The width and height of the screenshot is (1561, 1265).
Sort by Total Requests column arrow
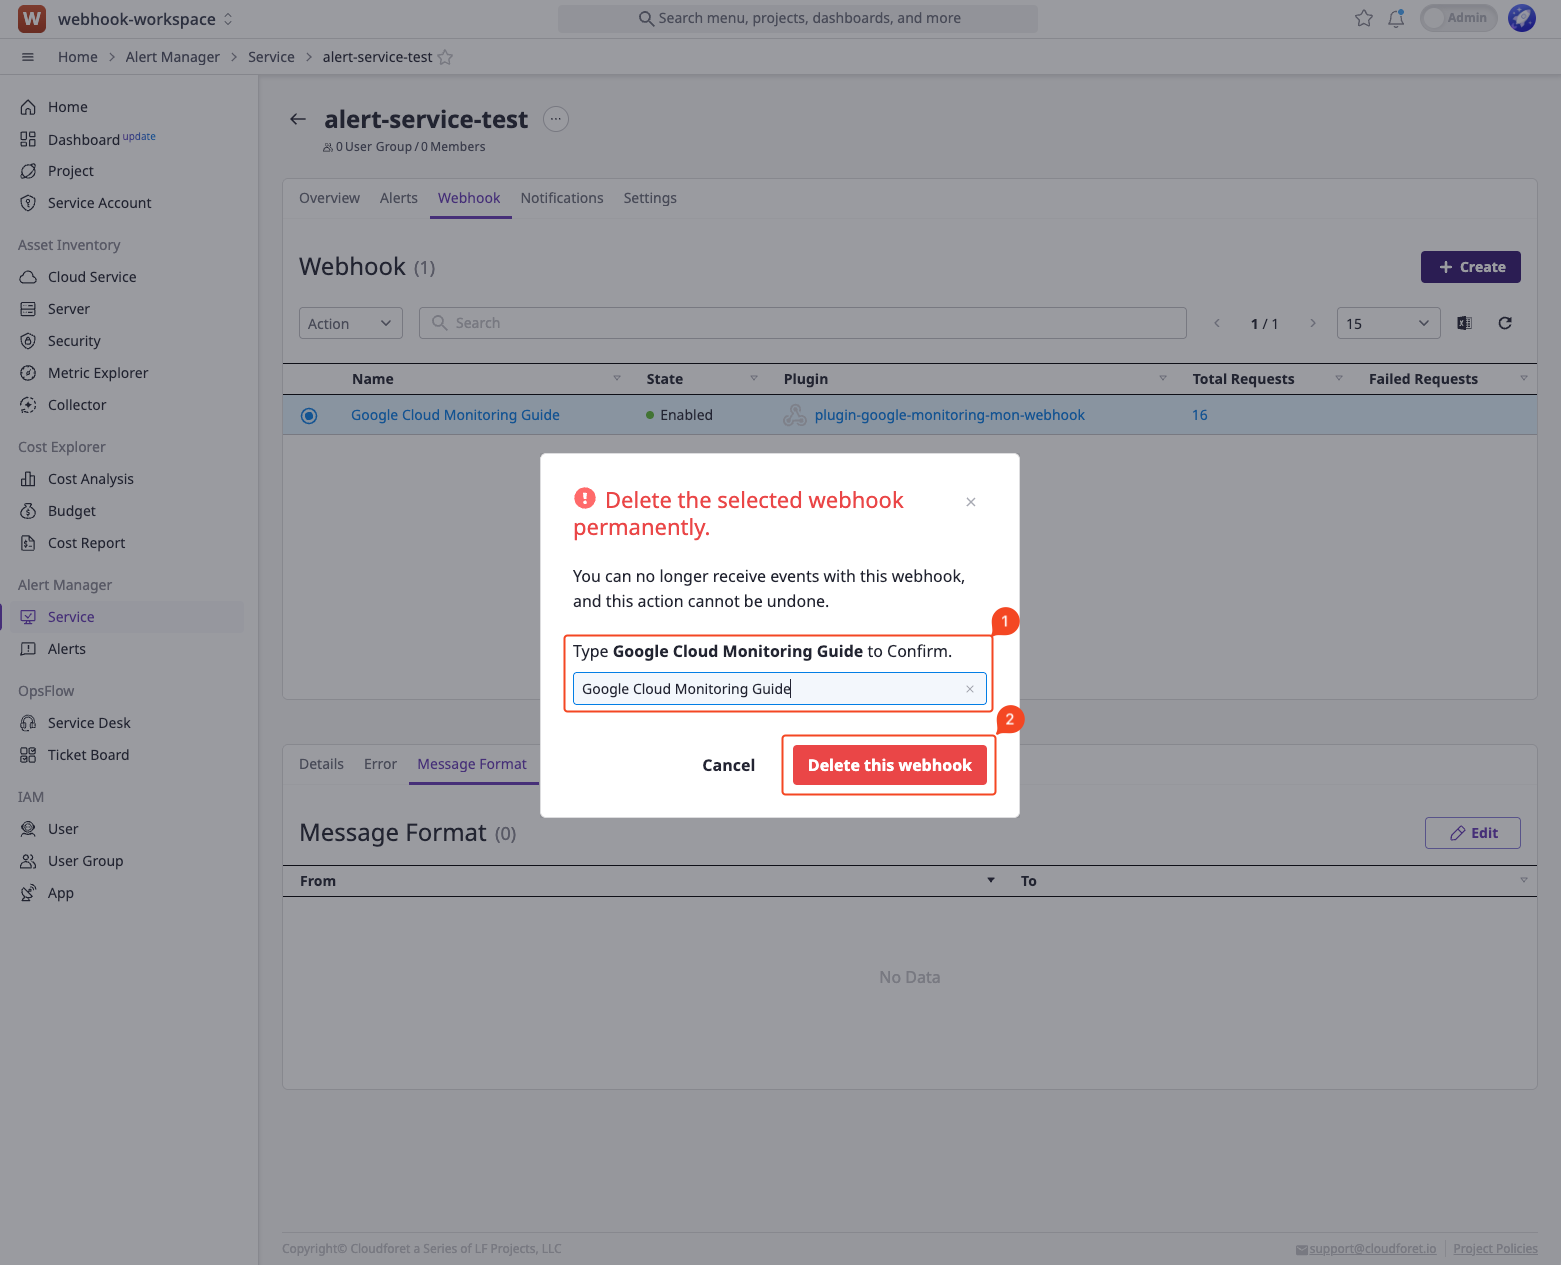[1339, 378]
